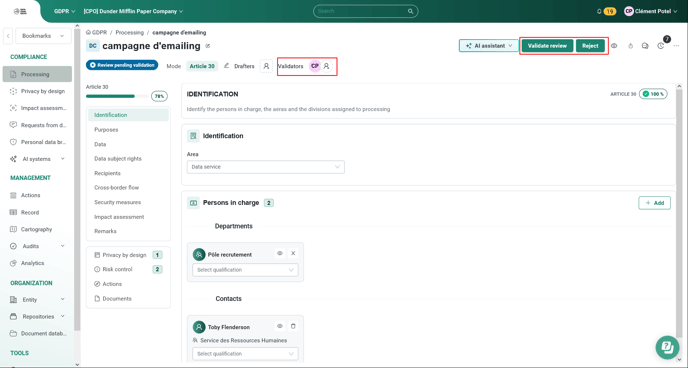Click the Article 30 mode tag
The image size is (688, 368).
[202, 66]
